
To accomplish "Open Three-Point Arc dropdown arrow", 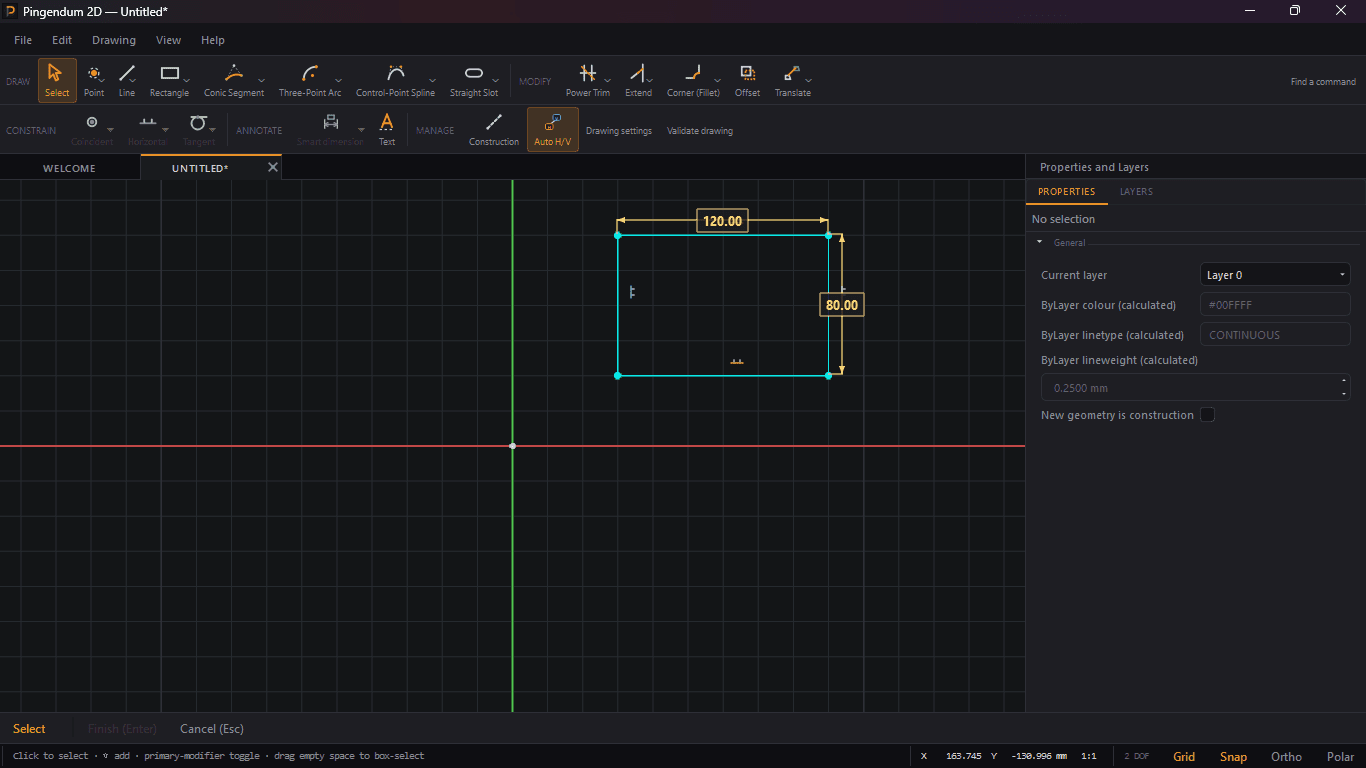I will tap(339, 80).
